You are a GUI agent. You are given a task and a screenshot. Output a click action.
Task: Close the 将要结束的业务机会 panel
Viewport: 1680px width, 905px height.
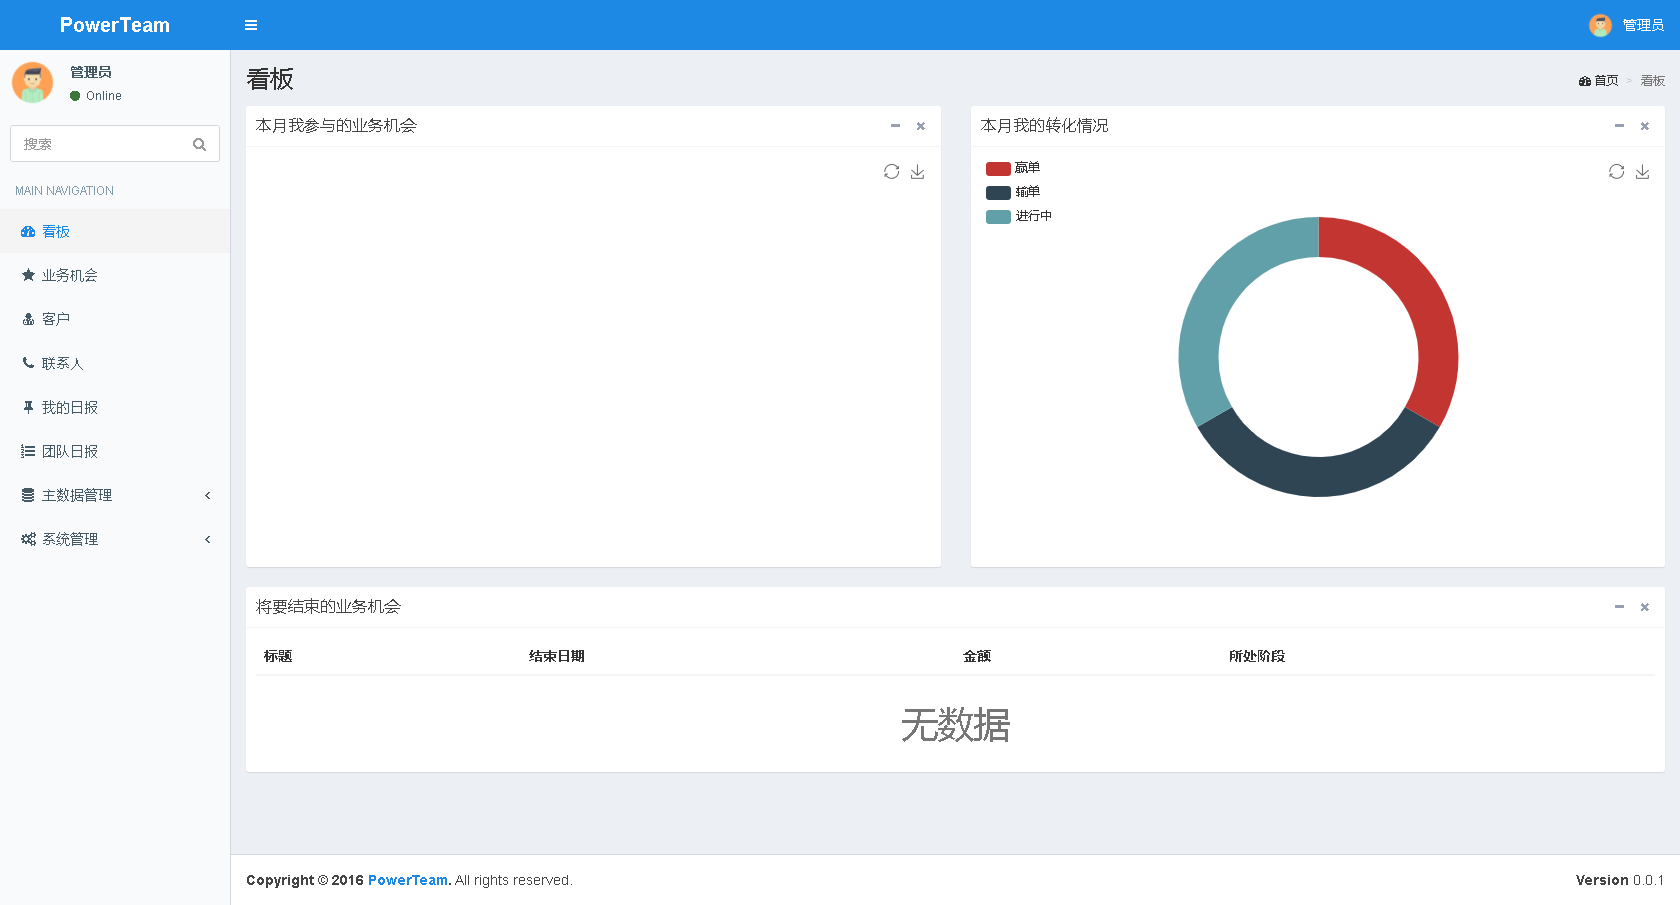[x=1645, y=607]
